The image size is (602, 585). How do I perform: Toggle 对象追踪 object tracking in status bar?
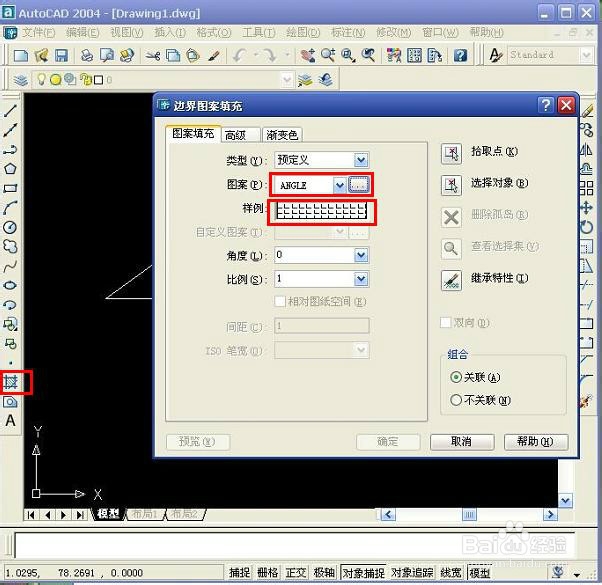click(x=412, y=573)
